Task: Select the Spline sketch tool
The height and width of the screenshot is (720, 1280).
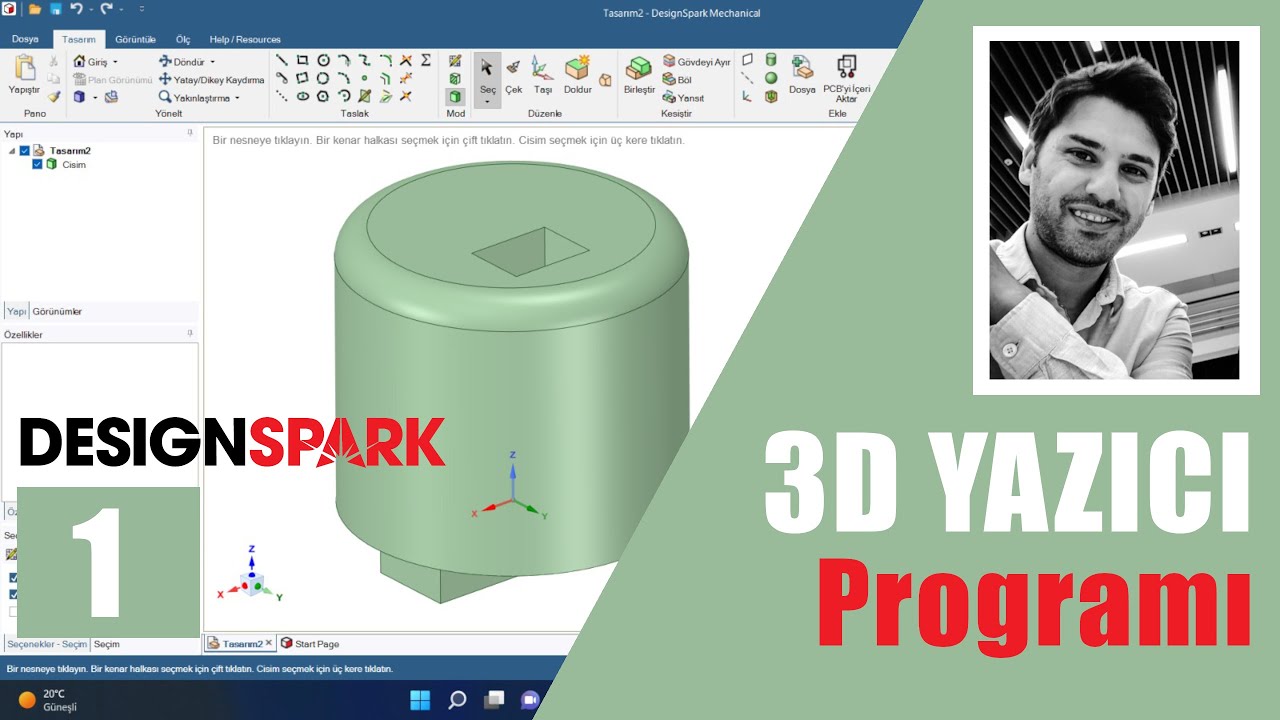Action: pyautogui.click(x=365, y=60)
